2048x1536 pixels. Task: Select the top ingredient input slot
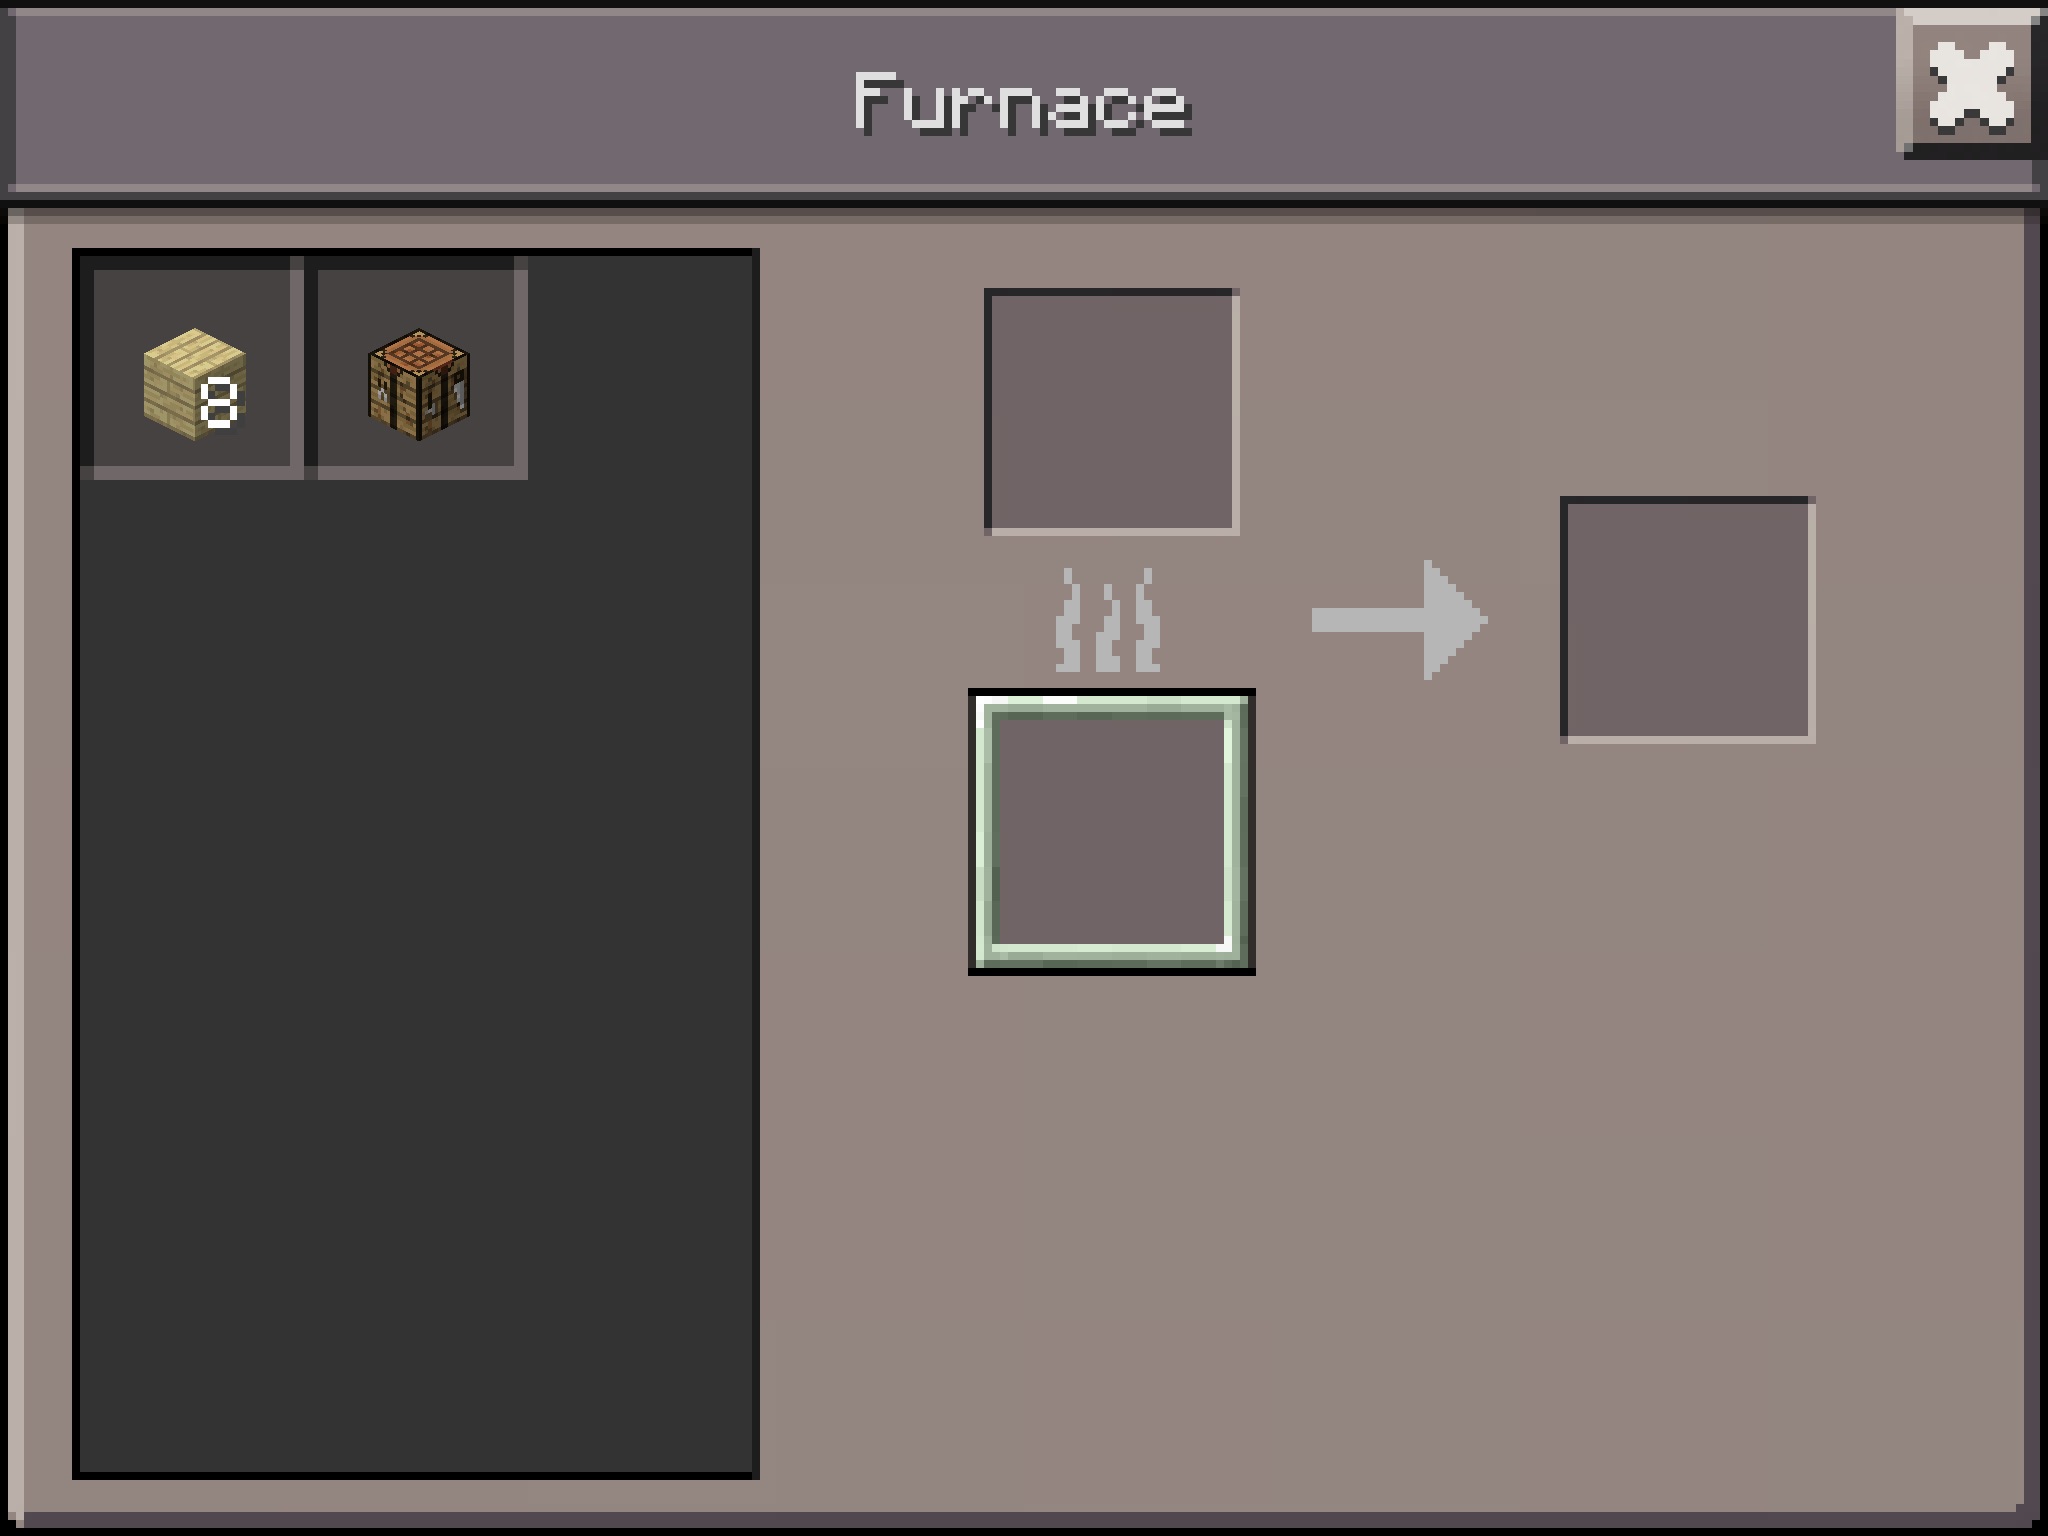pos(1111,412)
